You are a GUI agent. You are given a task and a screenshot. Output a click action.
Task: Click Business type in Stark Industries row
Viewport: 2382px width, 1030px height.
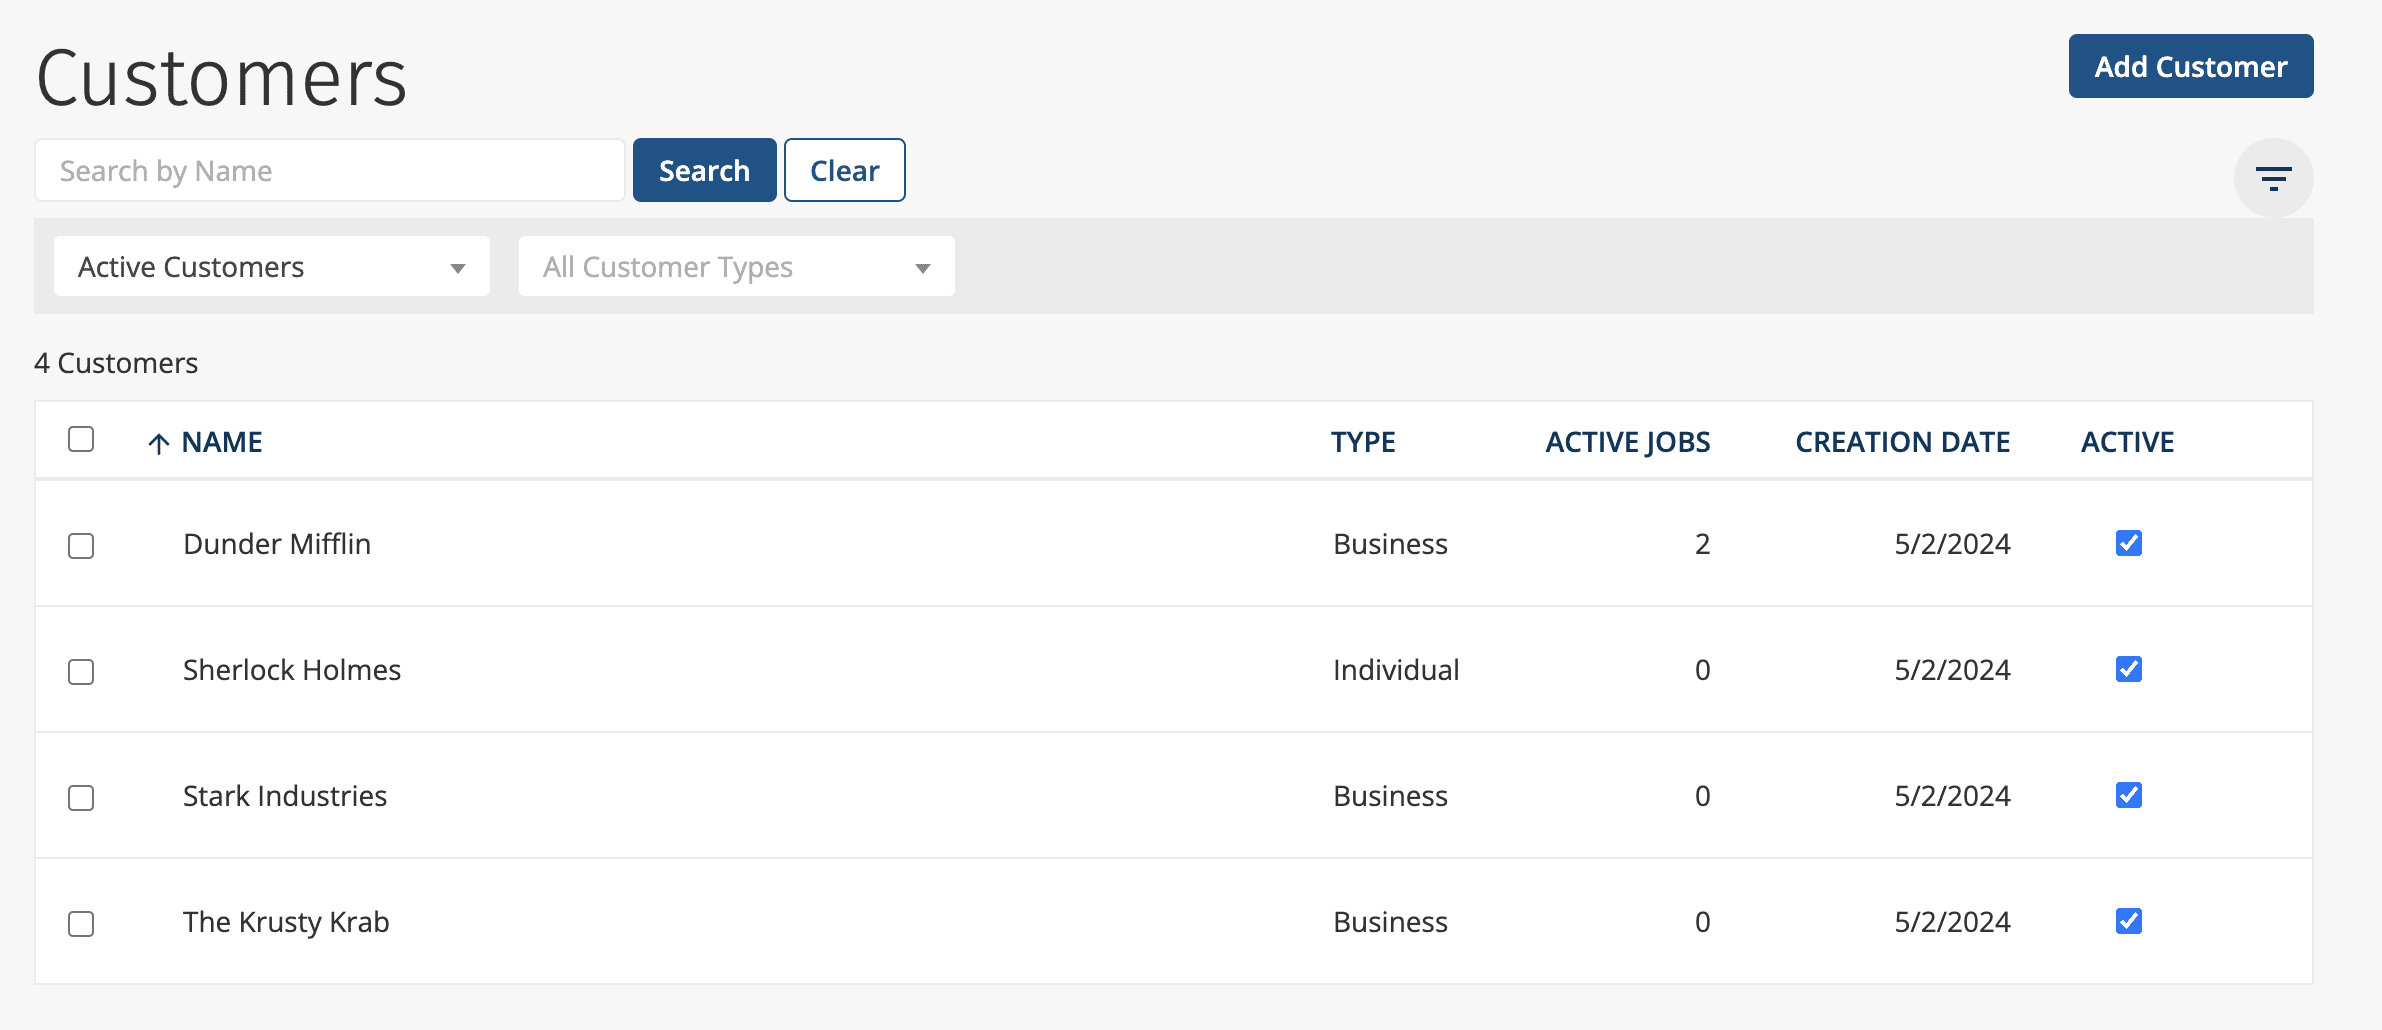[x=1390, y=796]
